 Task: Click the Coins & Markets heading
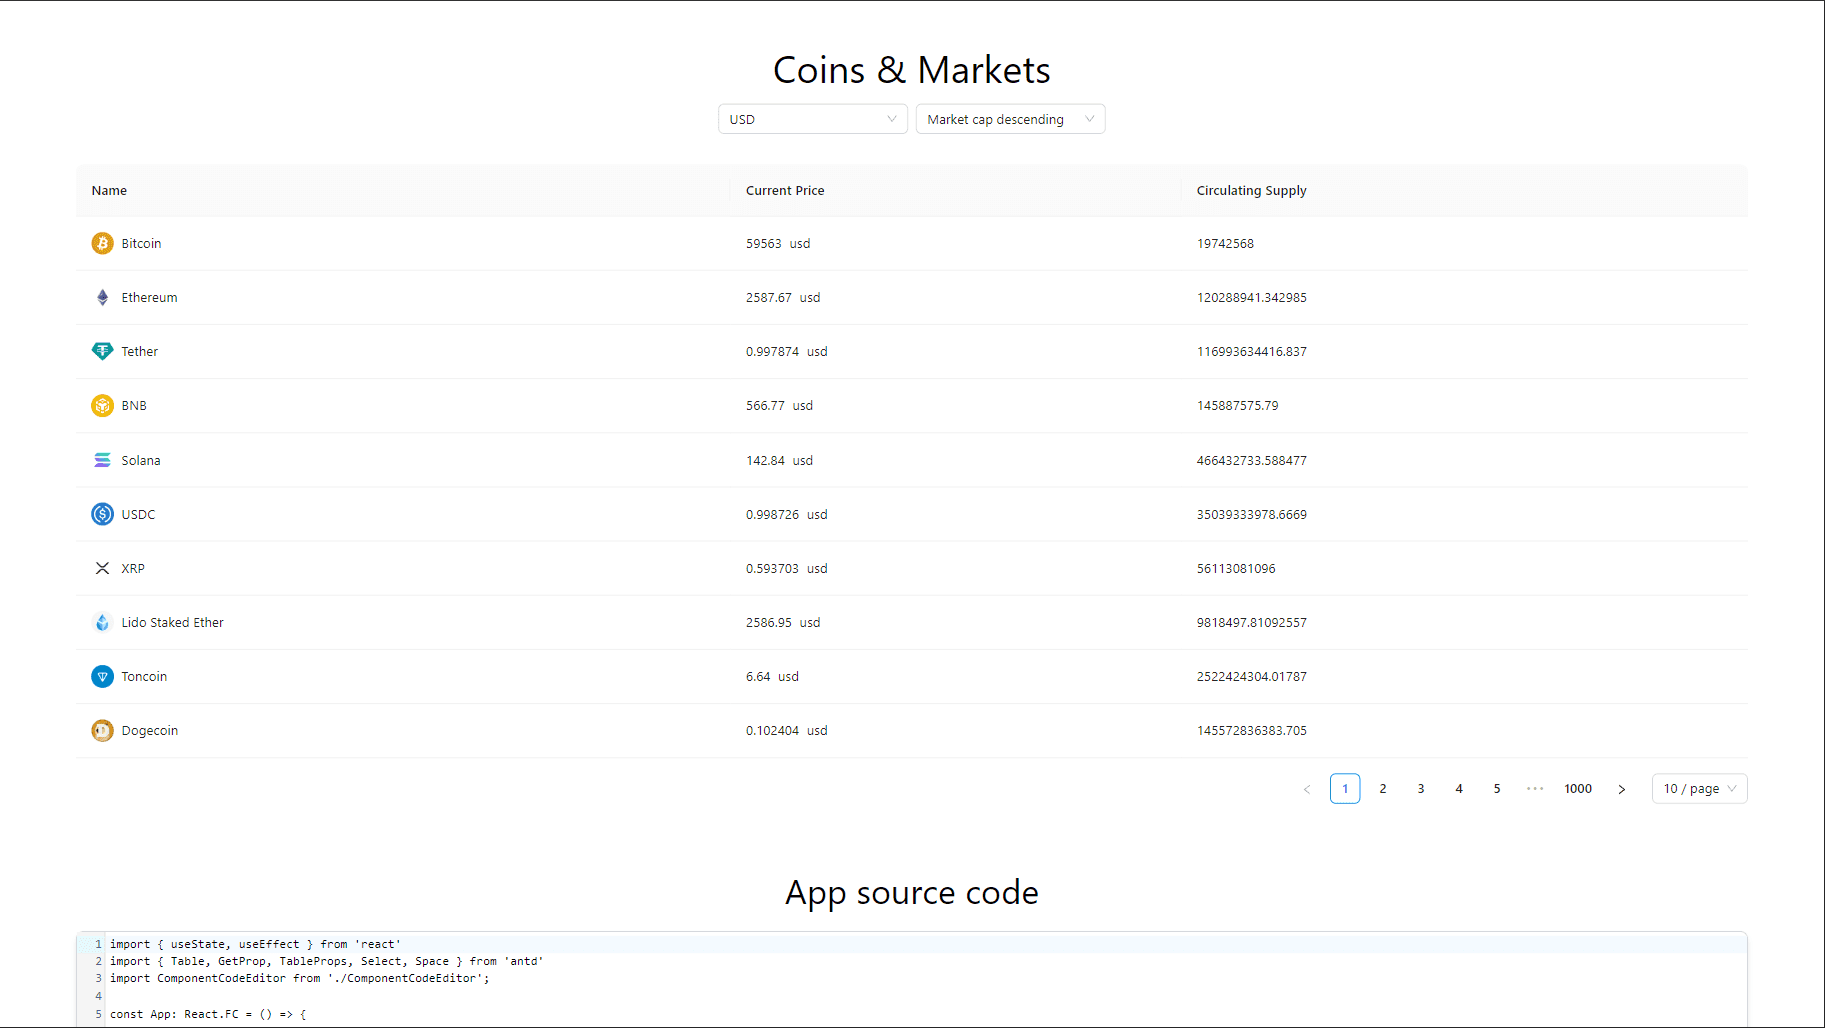[912, 70]
